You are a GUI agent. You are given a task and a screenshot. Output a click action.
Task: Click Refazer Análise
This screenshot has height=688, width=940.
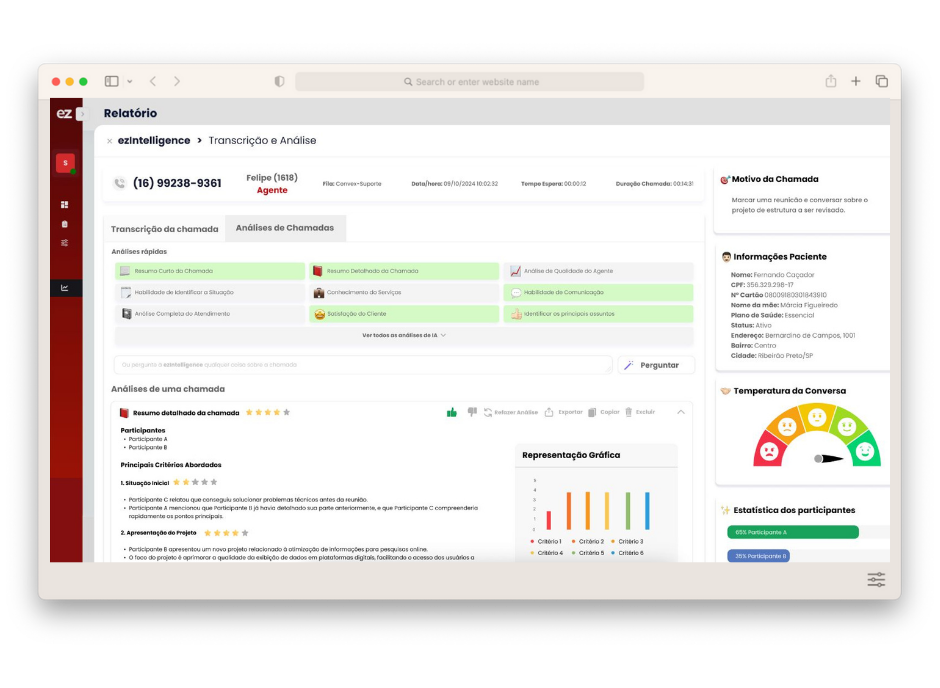[511, 412]
